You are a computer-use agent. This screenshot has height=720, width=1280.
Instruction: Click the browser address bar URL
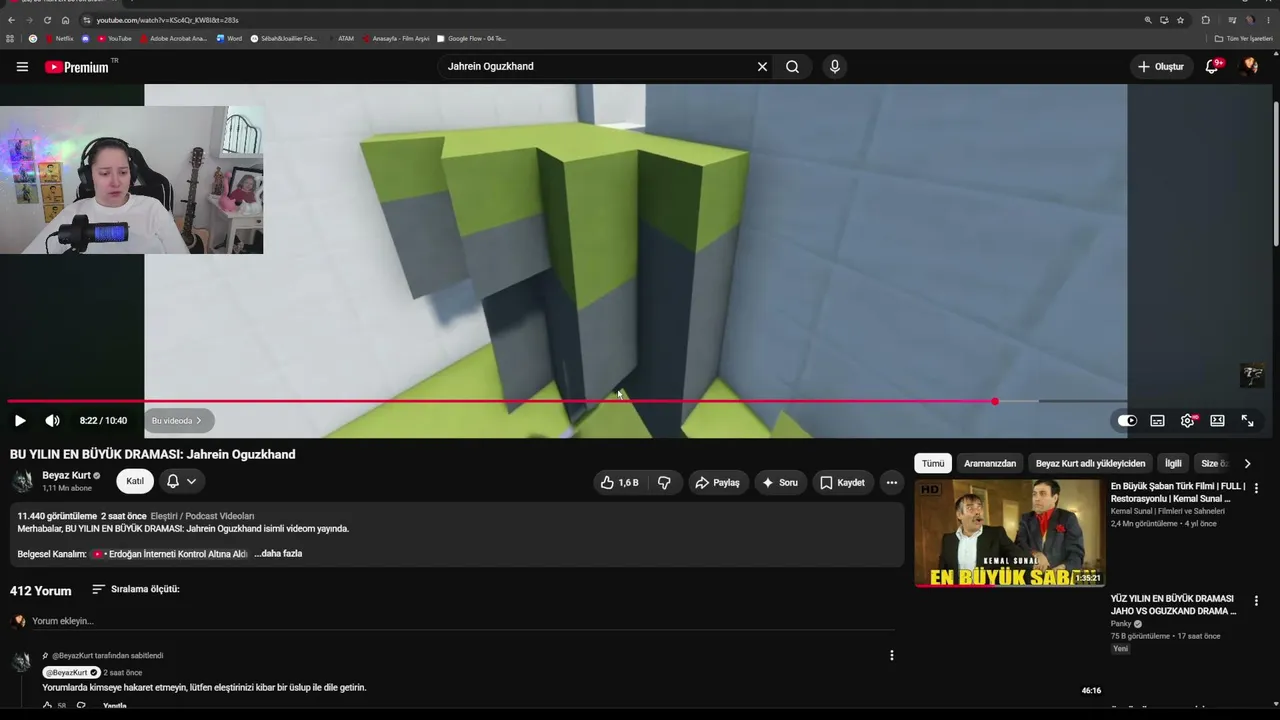(x=167, y=20)
